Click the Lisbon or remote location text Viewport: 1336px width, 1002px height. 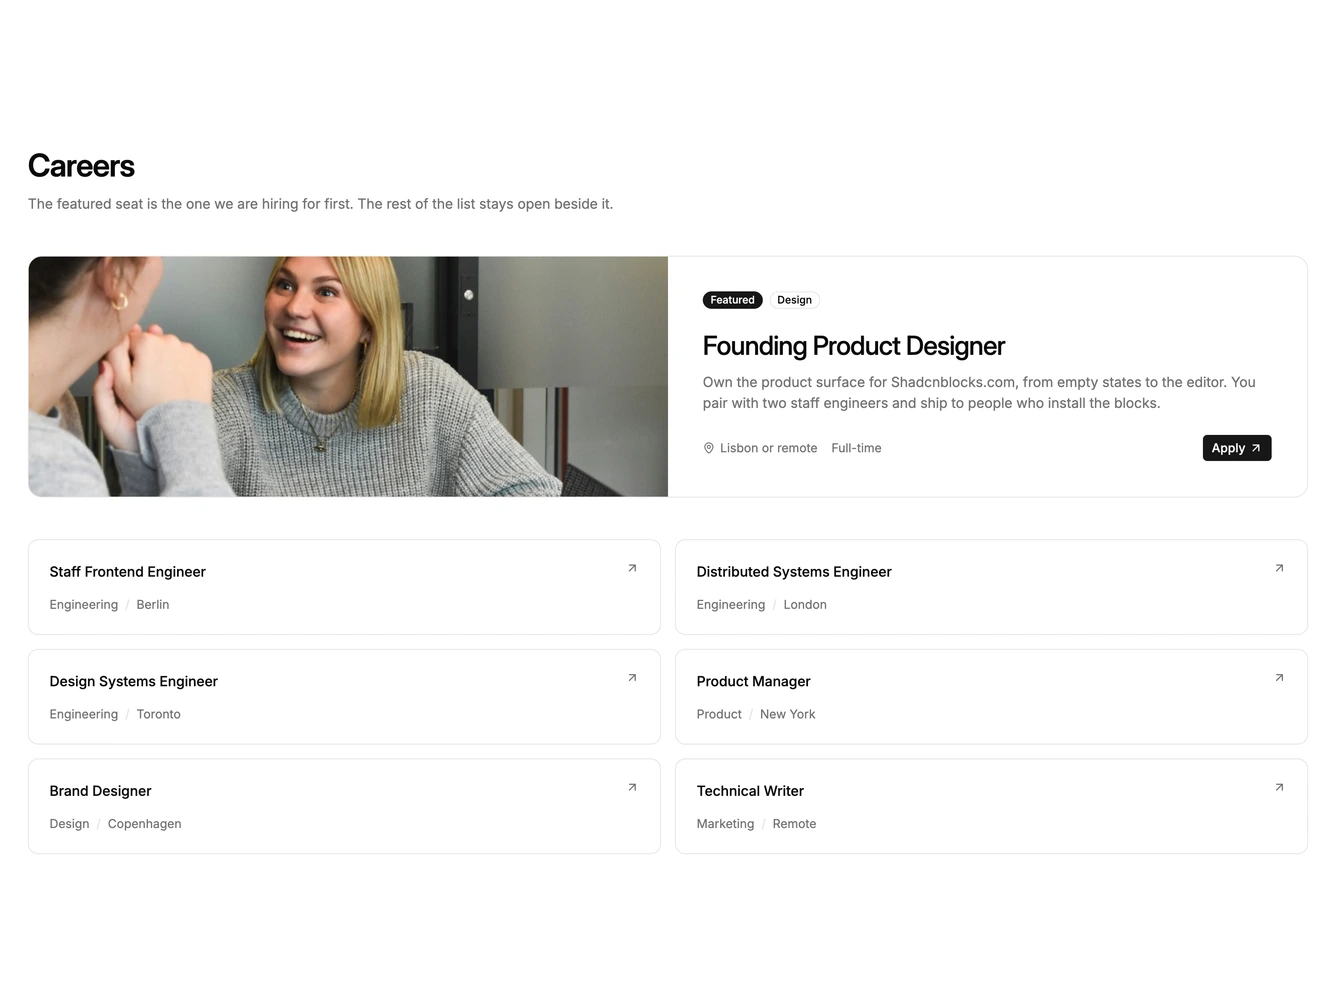(x=769, y=448)
